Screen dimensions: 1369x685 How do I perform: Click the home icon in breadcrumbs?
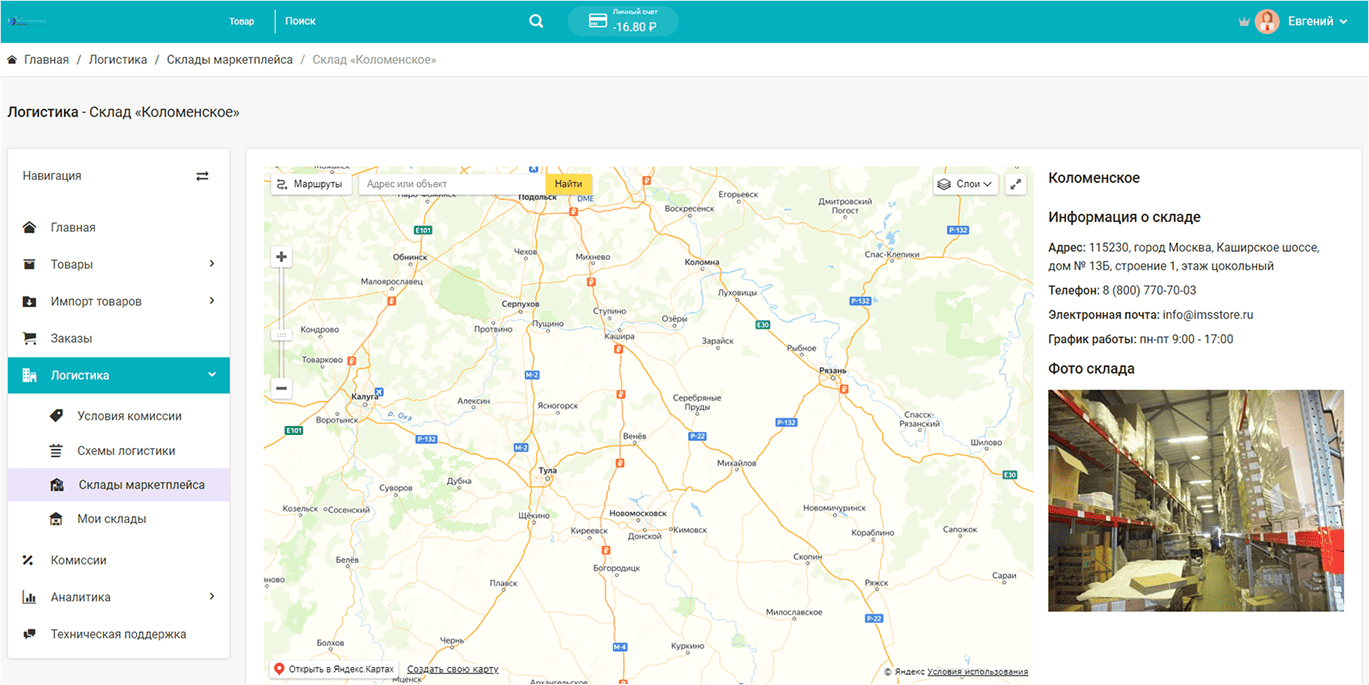coord(12,60)
